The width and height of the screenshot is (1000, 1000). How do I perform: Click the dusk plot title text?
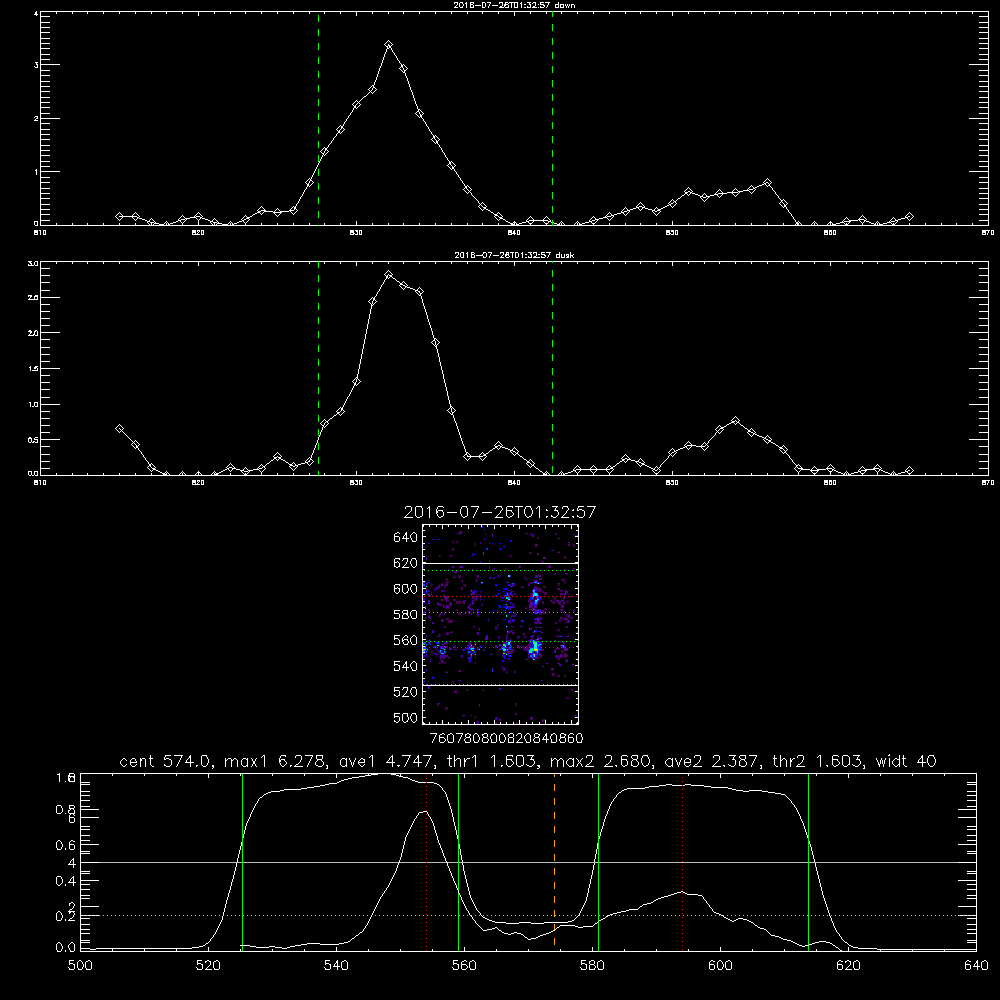click(514, 255)
